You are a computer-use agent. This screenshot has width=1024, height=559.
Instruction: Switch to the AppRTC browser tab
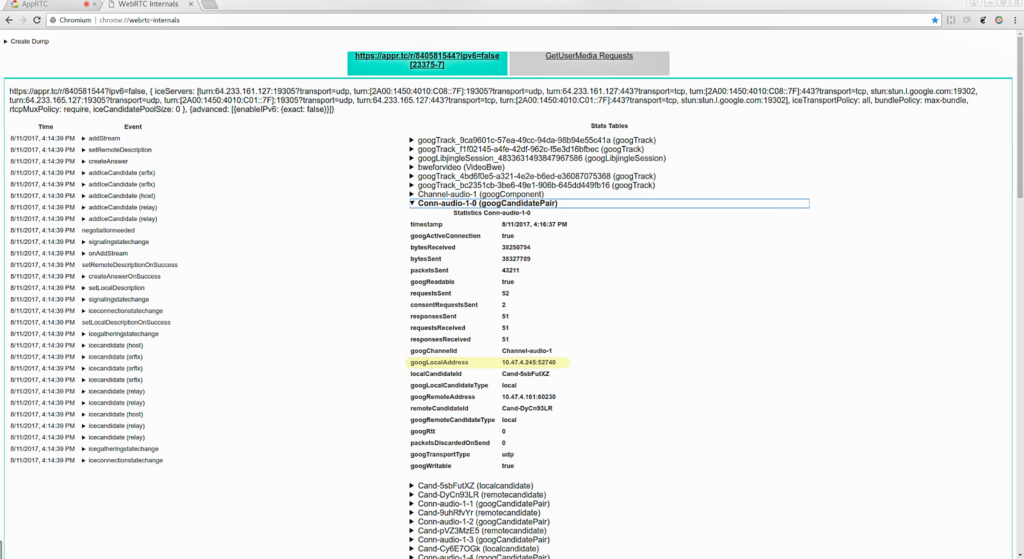[40, 5]
